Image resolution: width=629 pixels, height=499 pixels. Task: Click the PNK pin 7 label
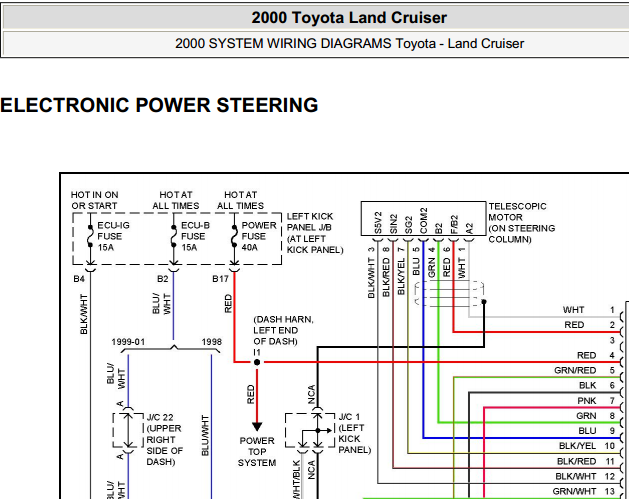[x=587, y=401]
